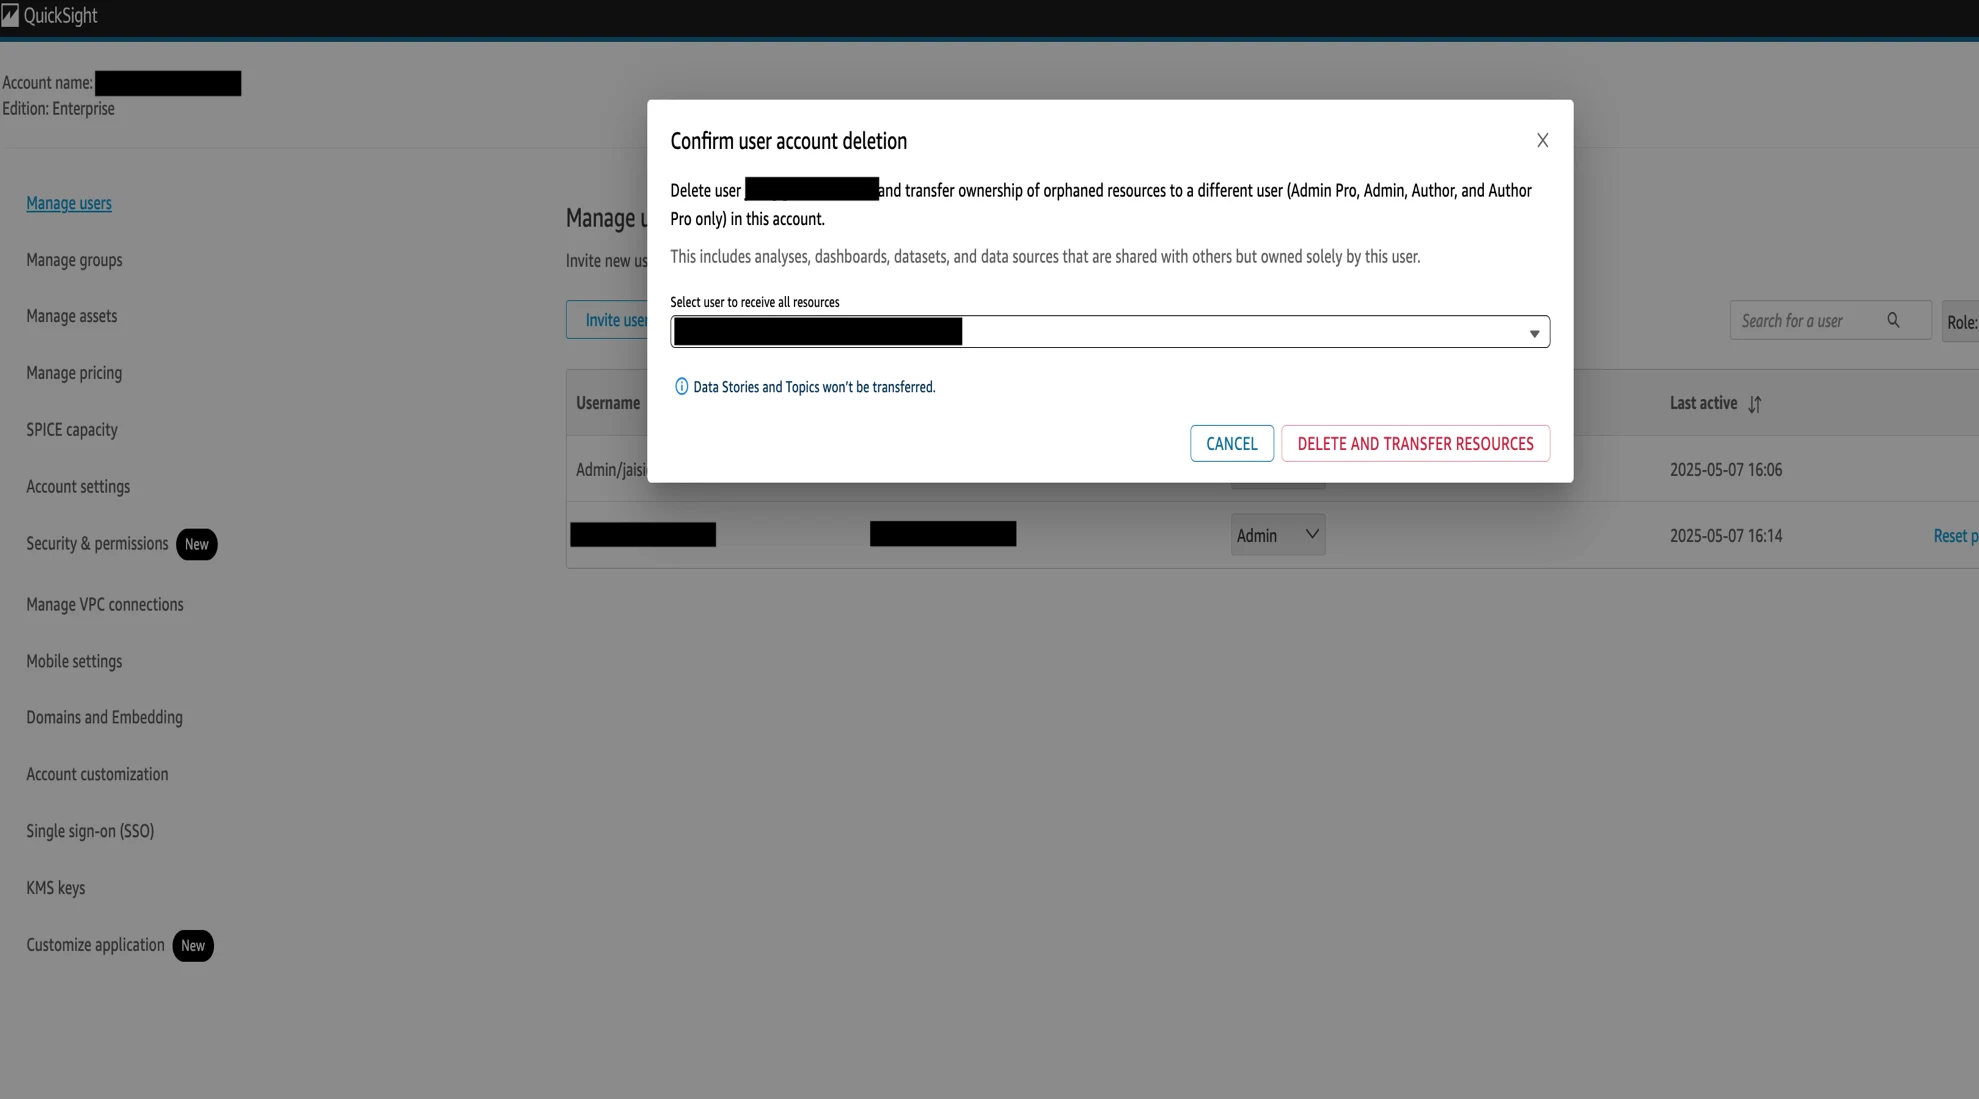Image resolution: width=1979 pixels, height=1099 pixels.
Task: Open Mobile settings
Action: pyautogui.click(x=74, y=662)
